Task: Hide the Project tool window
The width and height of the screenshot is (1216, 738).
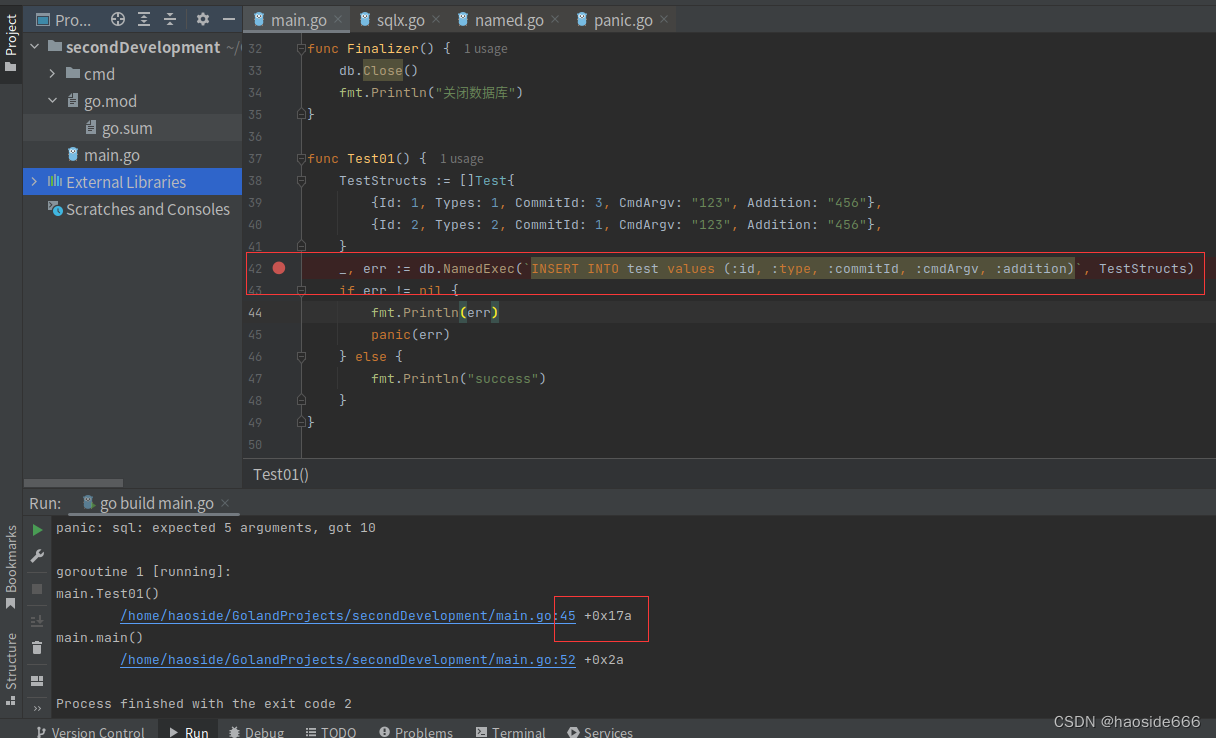Action: [x=228, y=18]
